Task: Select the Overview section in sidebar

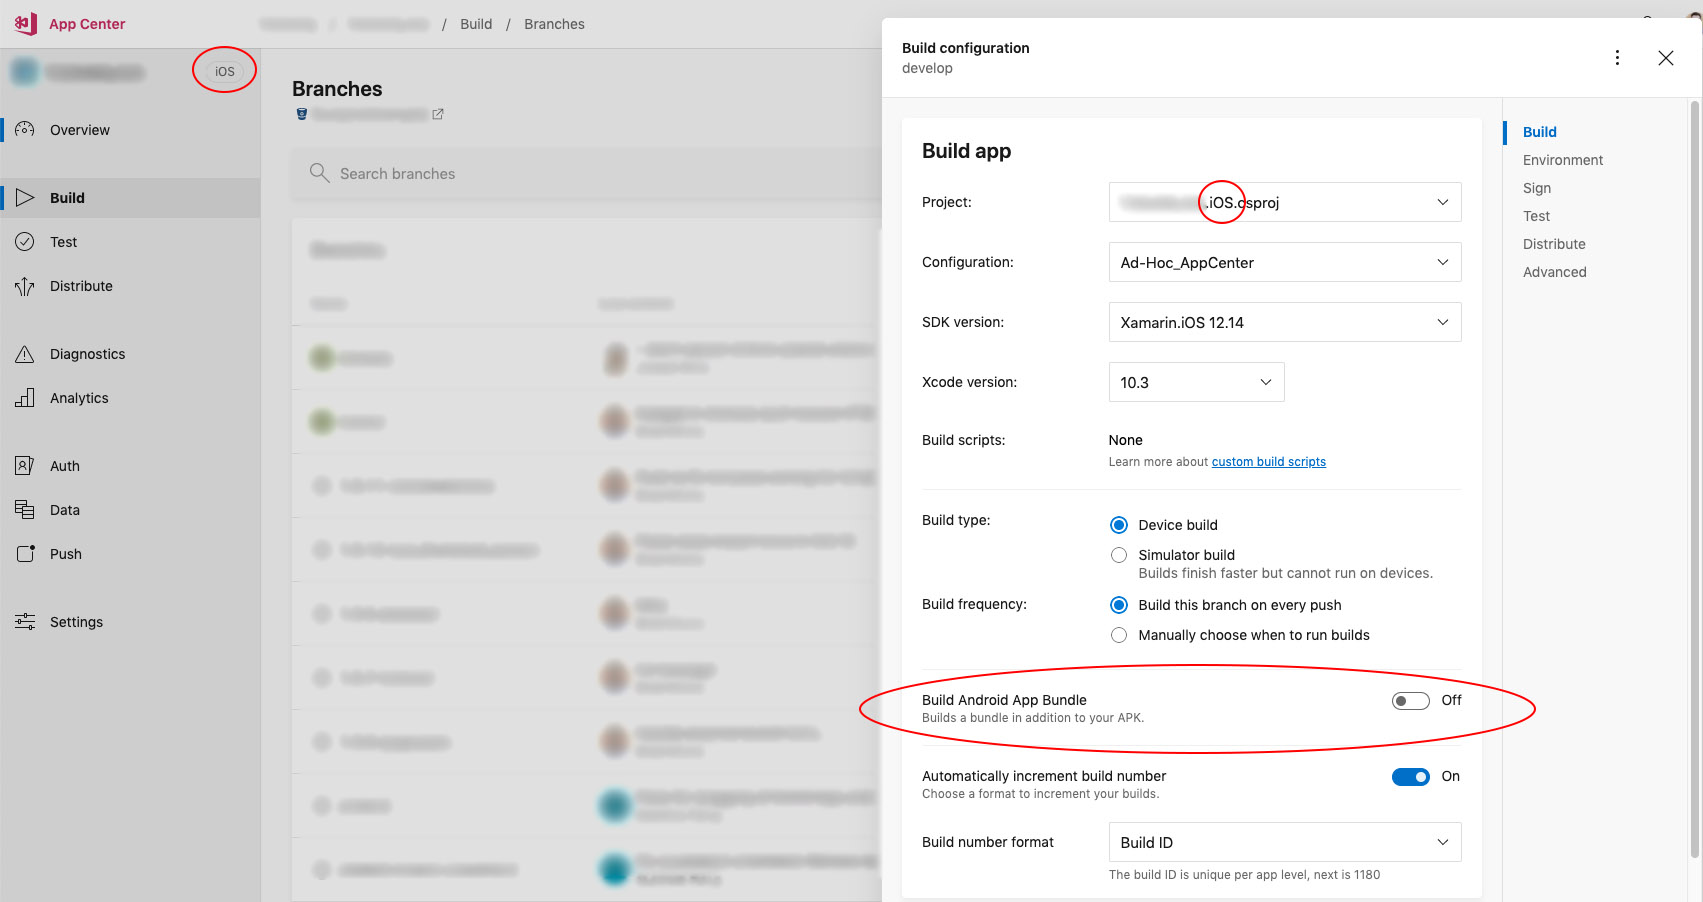Action: click(80, 129)
